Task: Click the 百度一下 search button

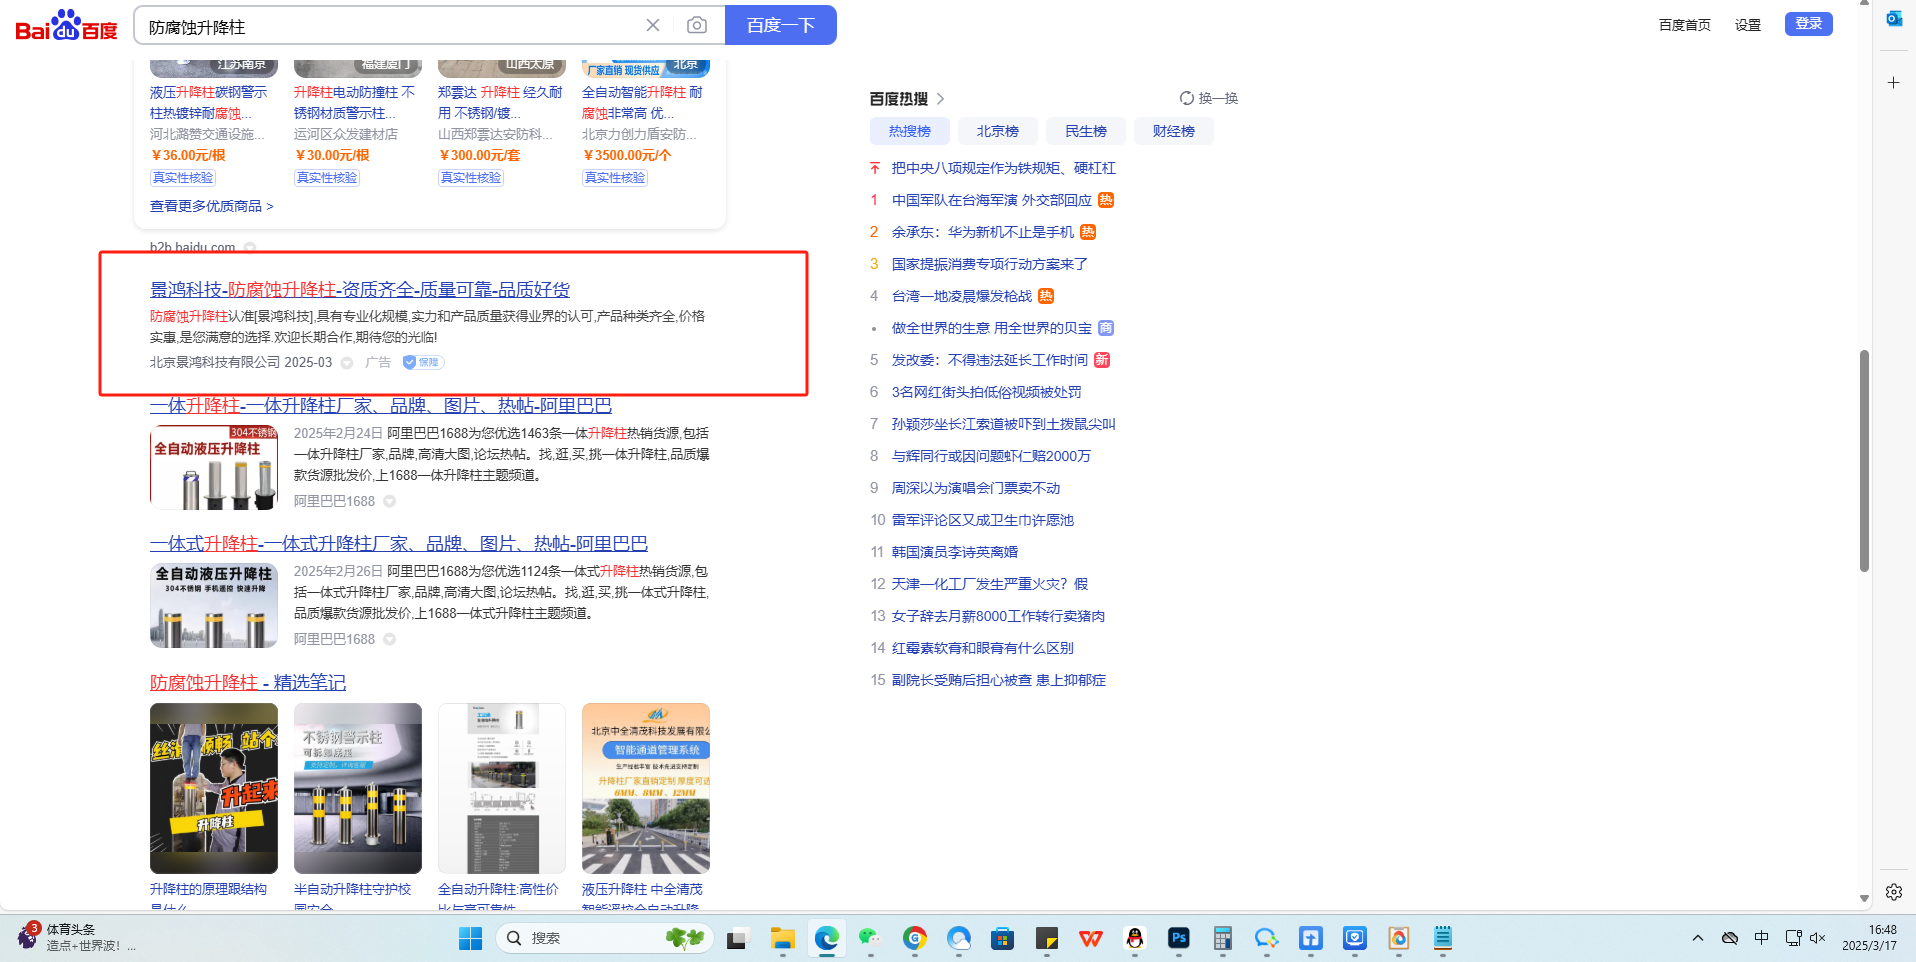Action: tap(780, 25)
